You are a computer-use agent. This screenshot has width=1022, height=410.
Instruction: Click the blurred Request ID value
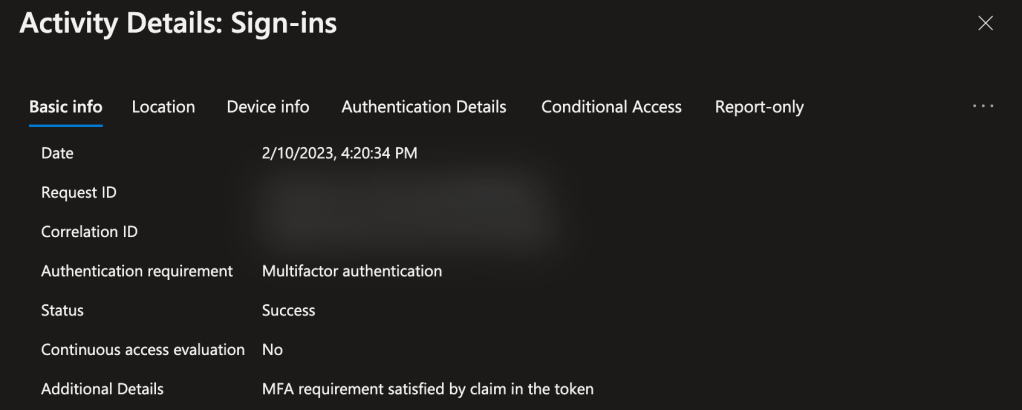click(x=400, y=193)
